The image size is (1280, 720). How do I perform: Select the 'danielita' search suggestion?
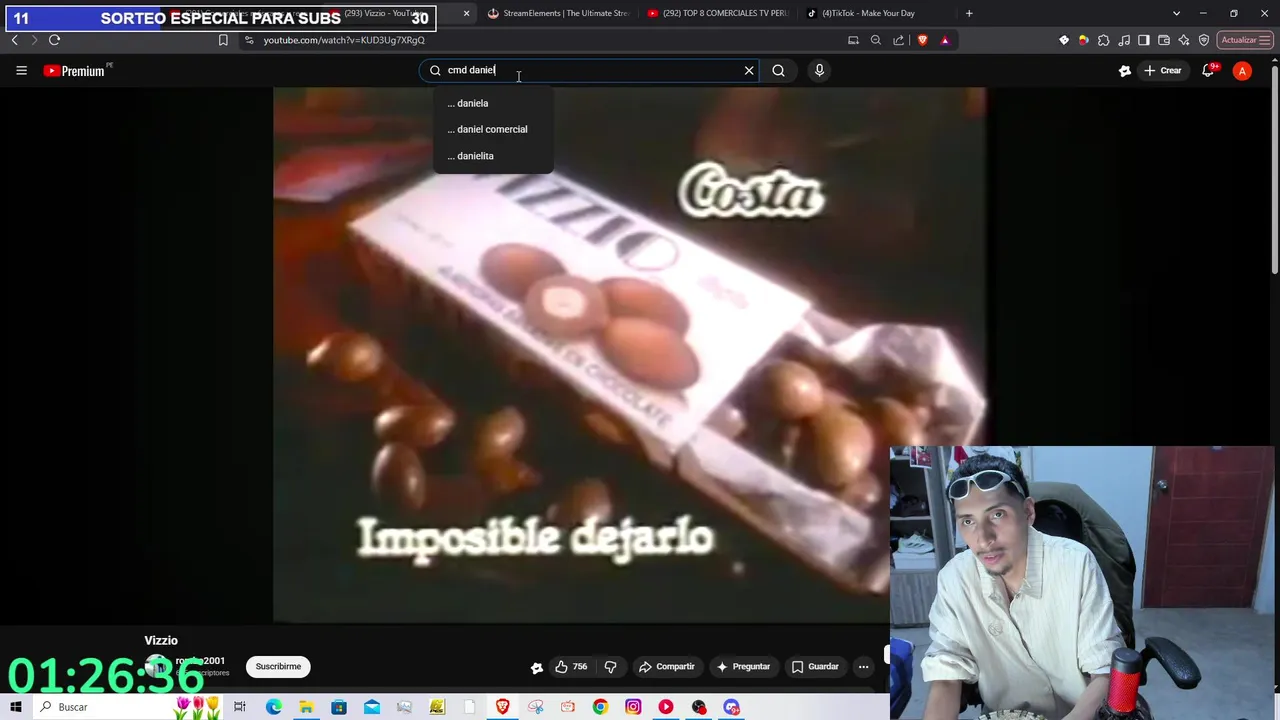pyautogui.click(x=493, y=156)
